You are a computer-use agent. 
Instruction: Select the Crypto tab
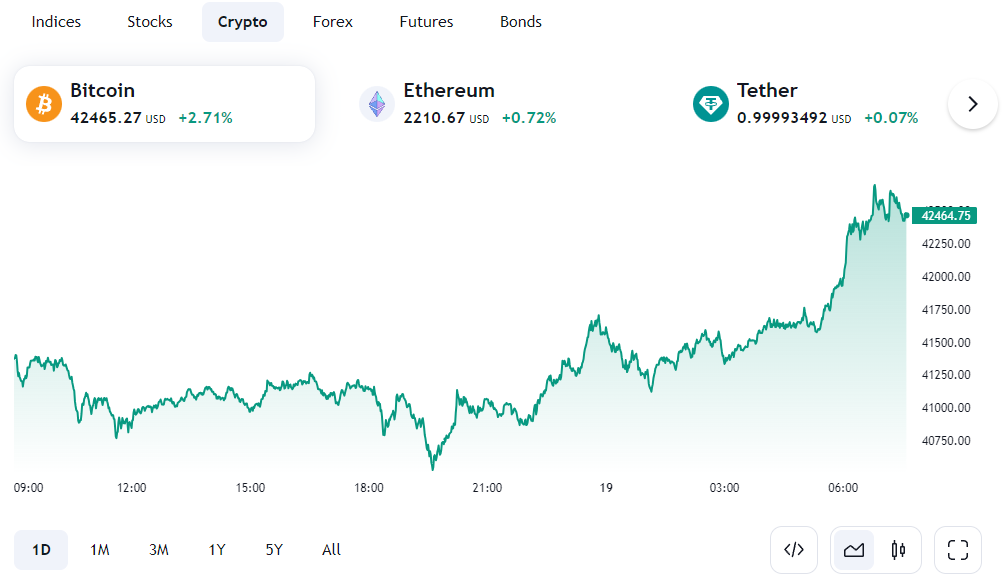[242, 22]
